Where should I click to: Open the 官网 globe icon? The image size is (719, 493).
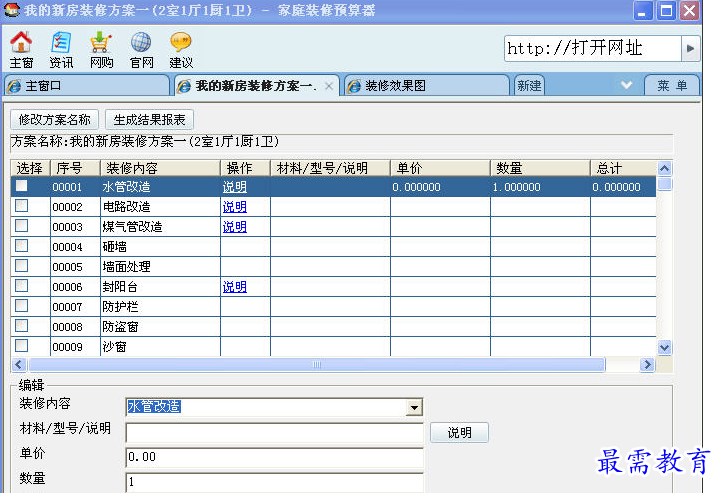click(141, 50)
